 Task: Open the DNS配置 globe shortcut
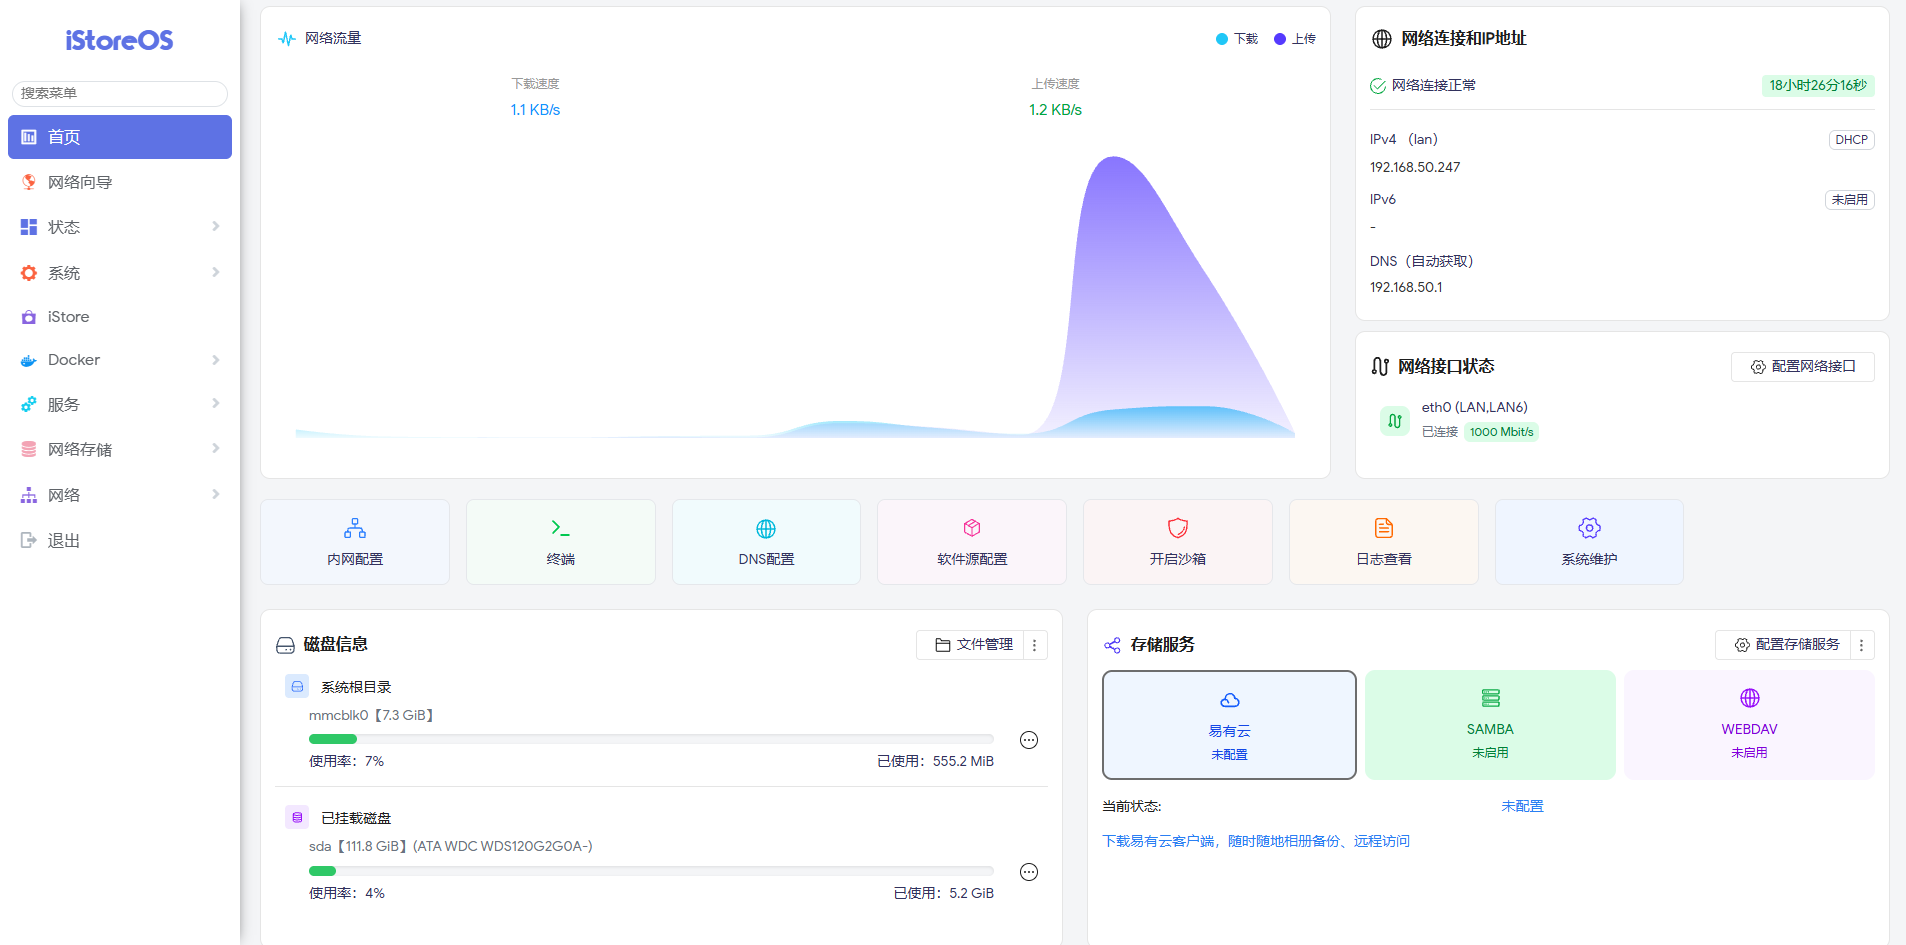coord(766,541)
